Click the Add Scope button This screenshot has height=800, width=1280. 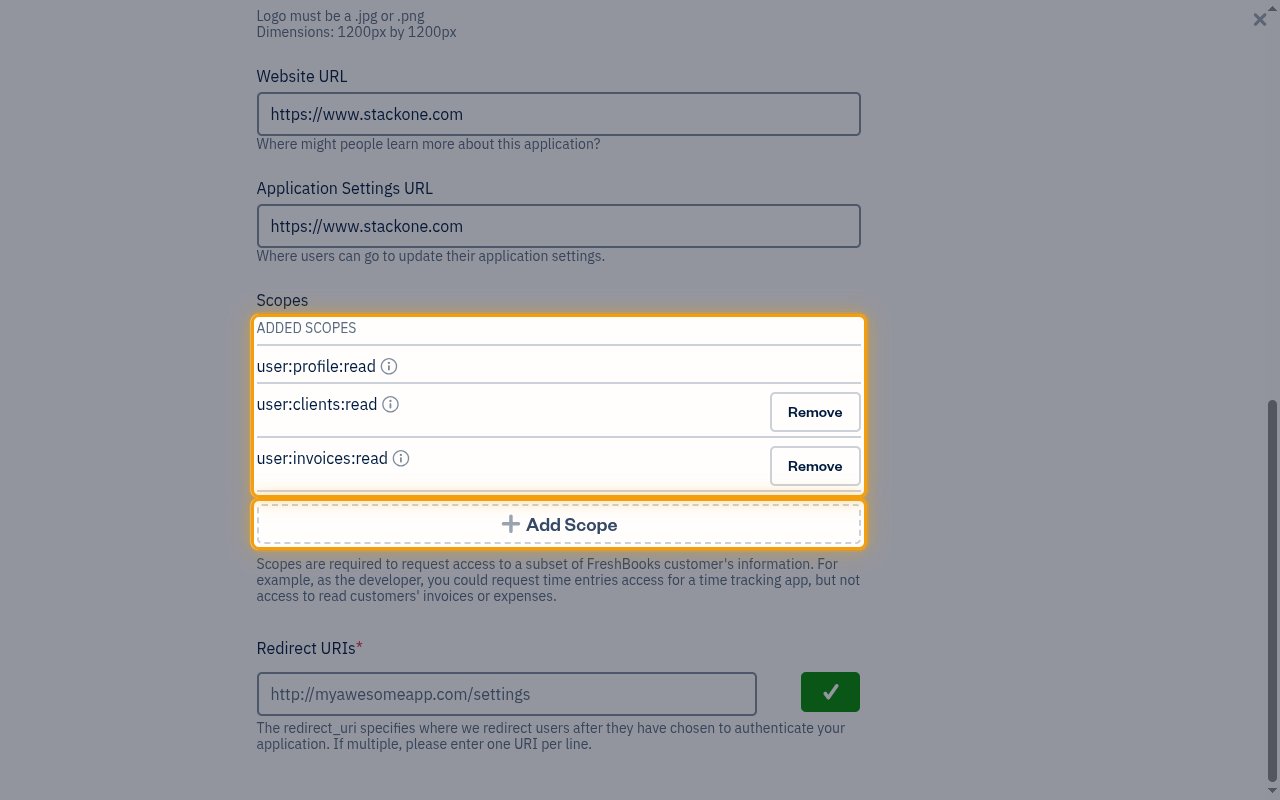tap(559, 524)
